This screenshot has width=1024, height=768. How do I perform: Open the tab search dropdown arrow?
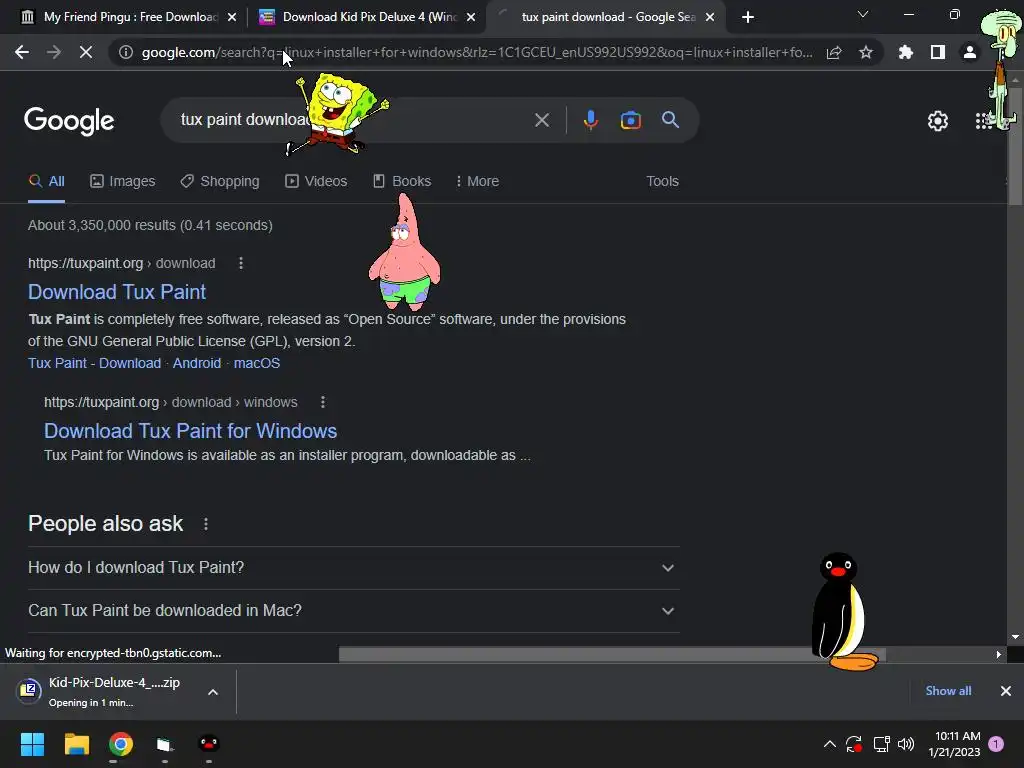click(863, 14)
